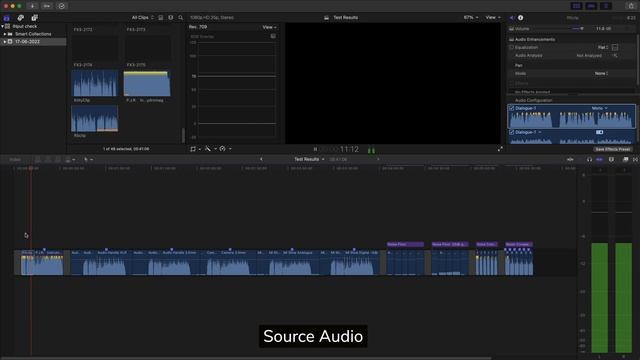Open the Pan Mode None dropdown
Viewport: 640px width, 360px height.
click(601, 73)
